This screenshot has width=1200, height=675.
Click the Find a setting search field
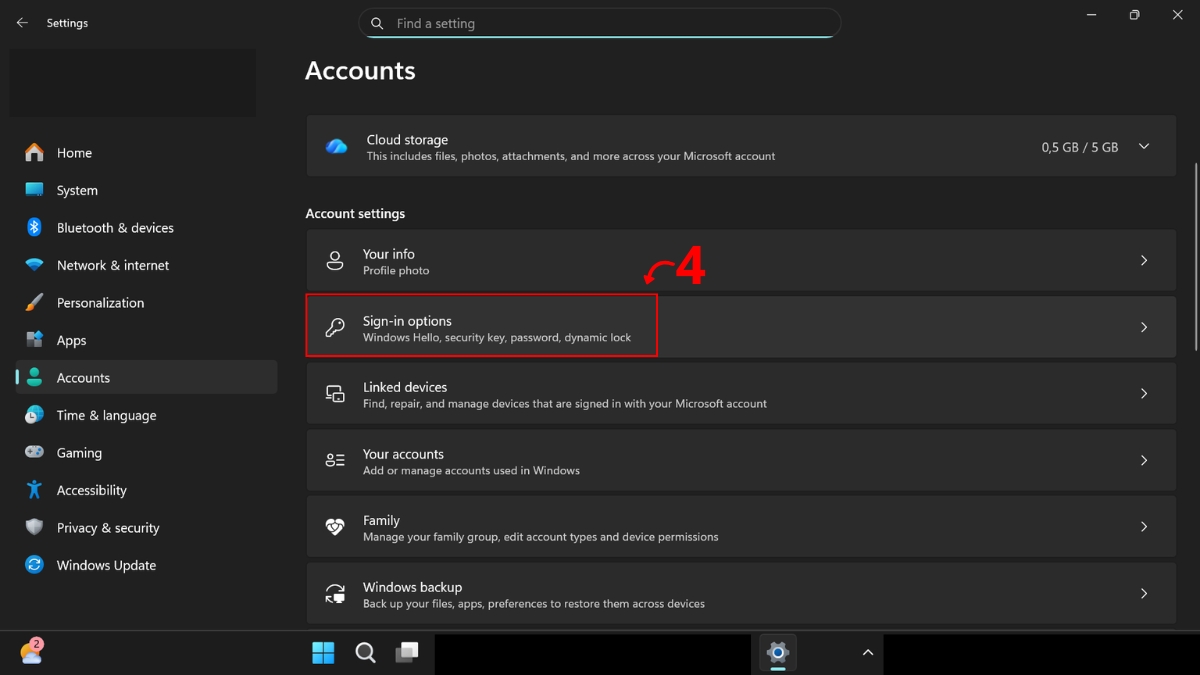(x=600, y=23)
